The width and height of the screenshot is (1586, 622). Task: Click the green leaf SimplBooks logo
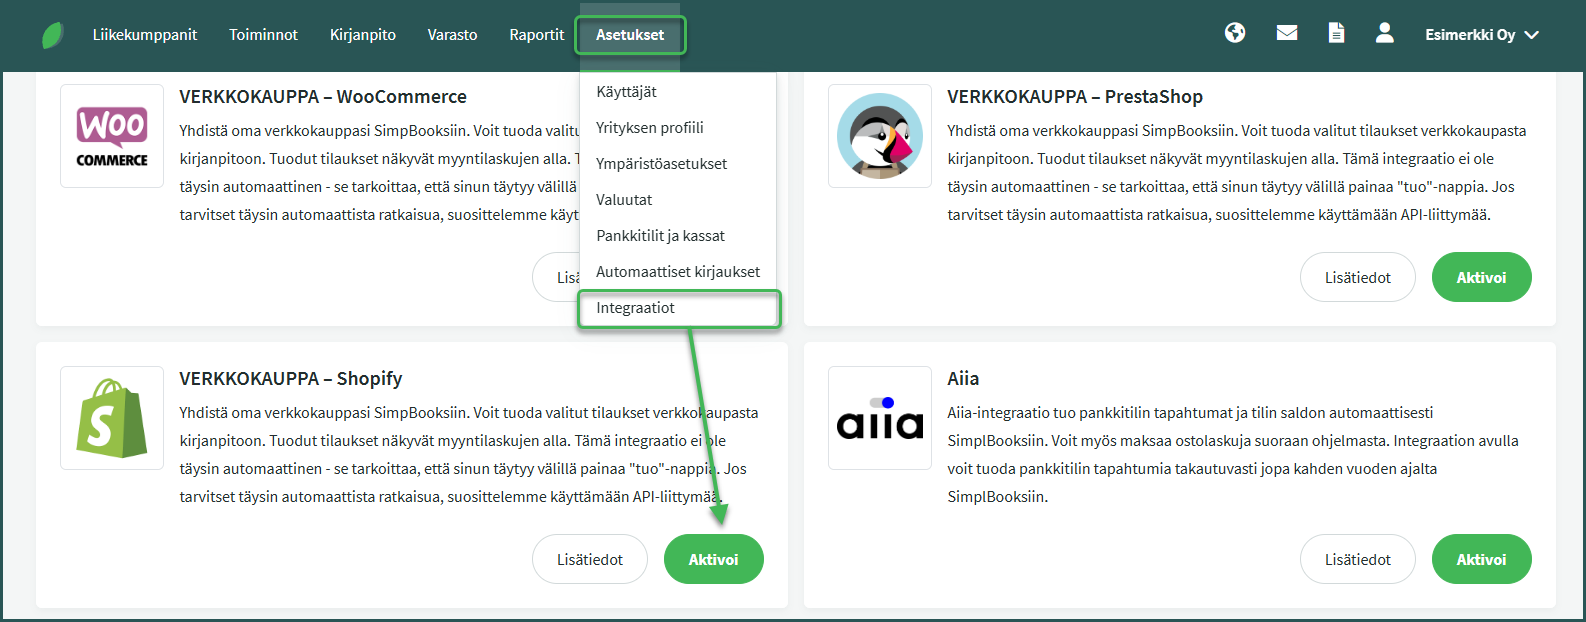tap(53, 35)
